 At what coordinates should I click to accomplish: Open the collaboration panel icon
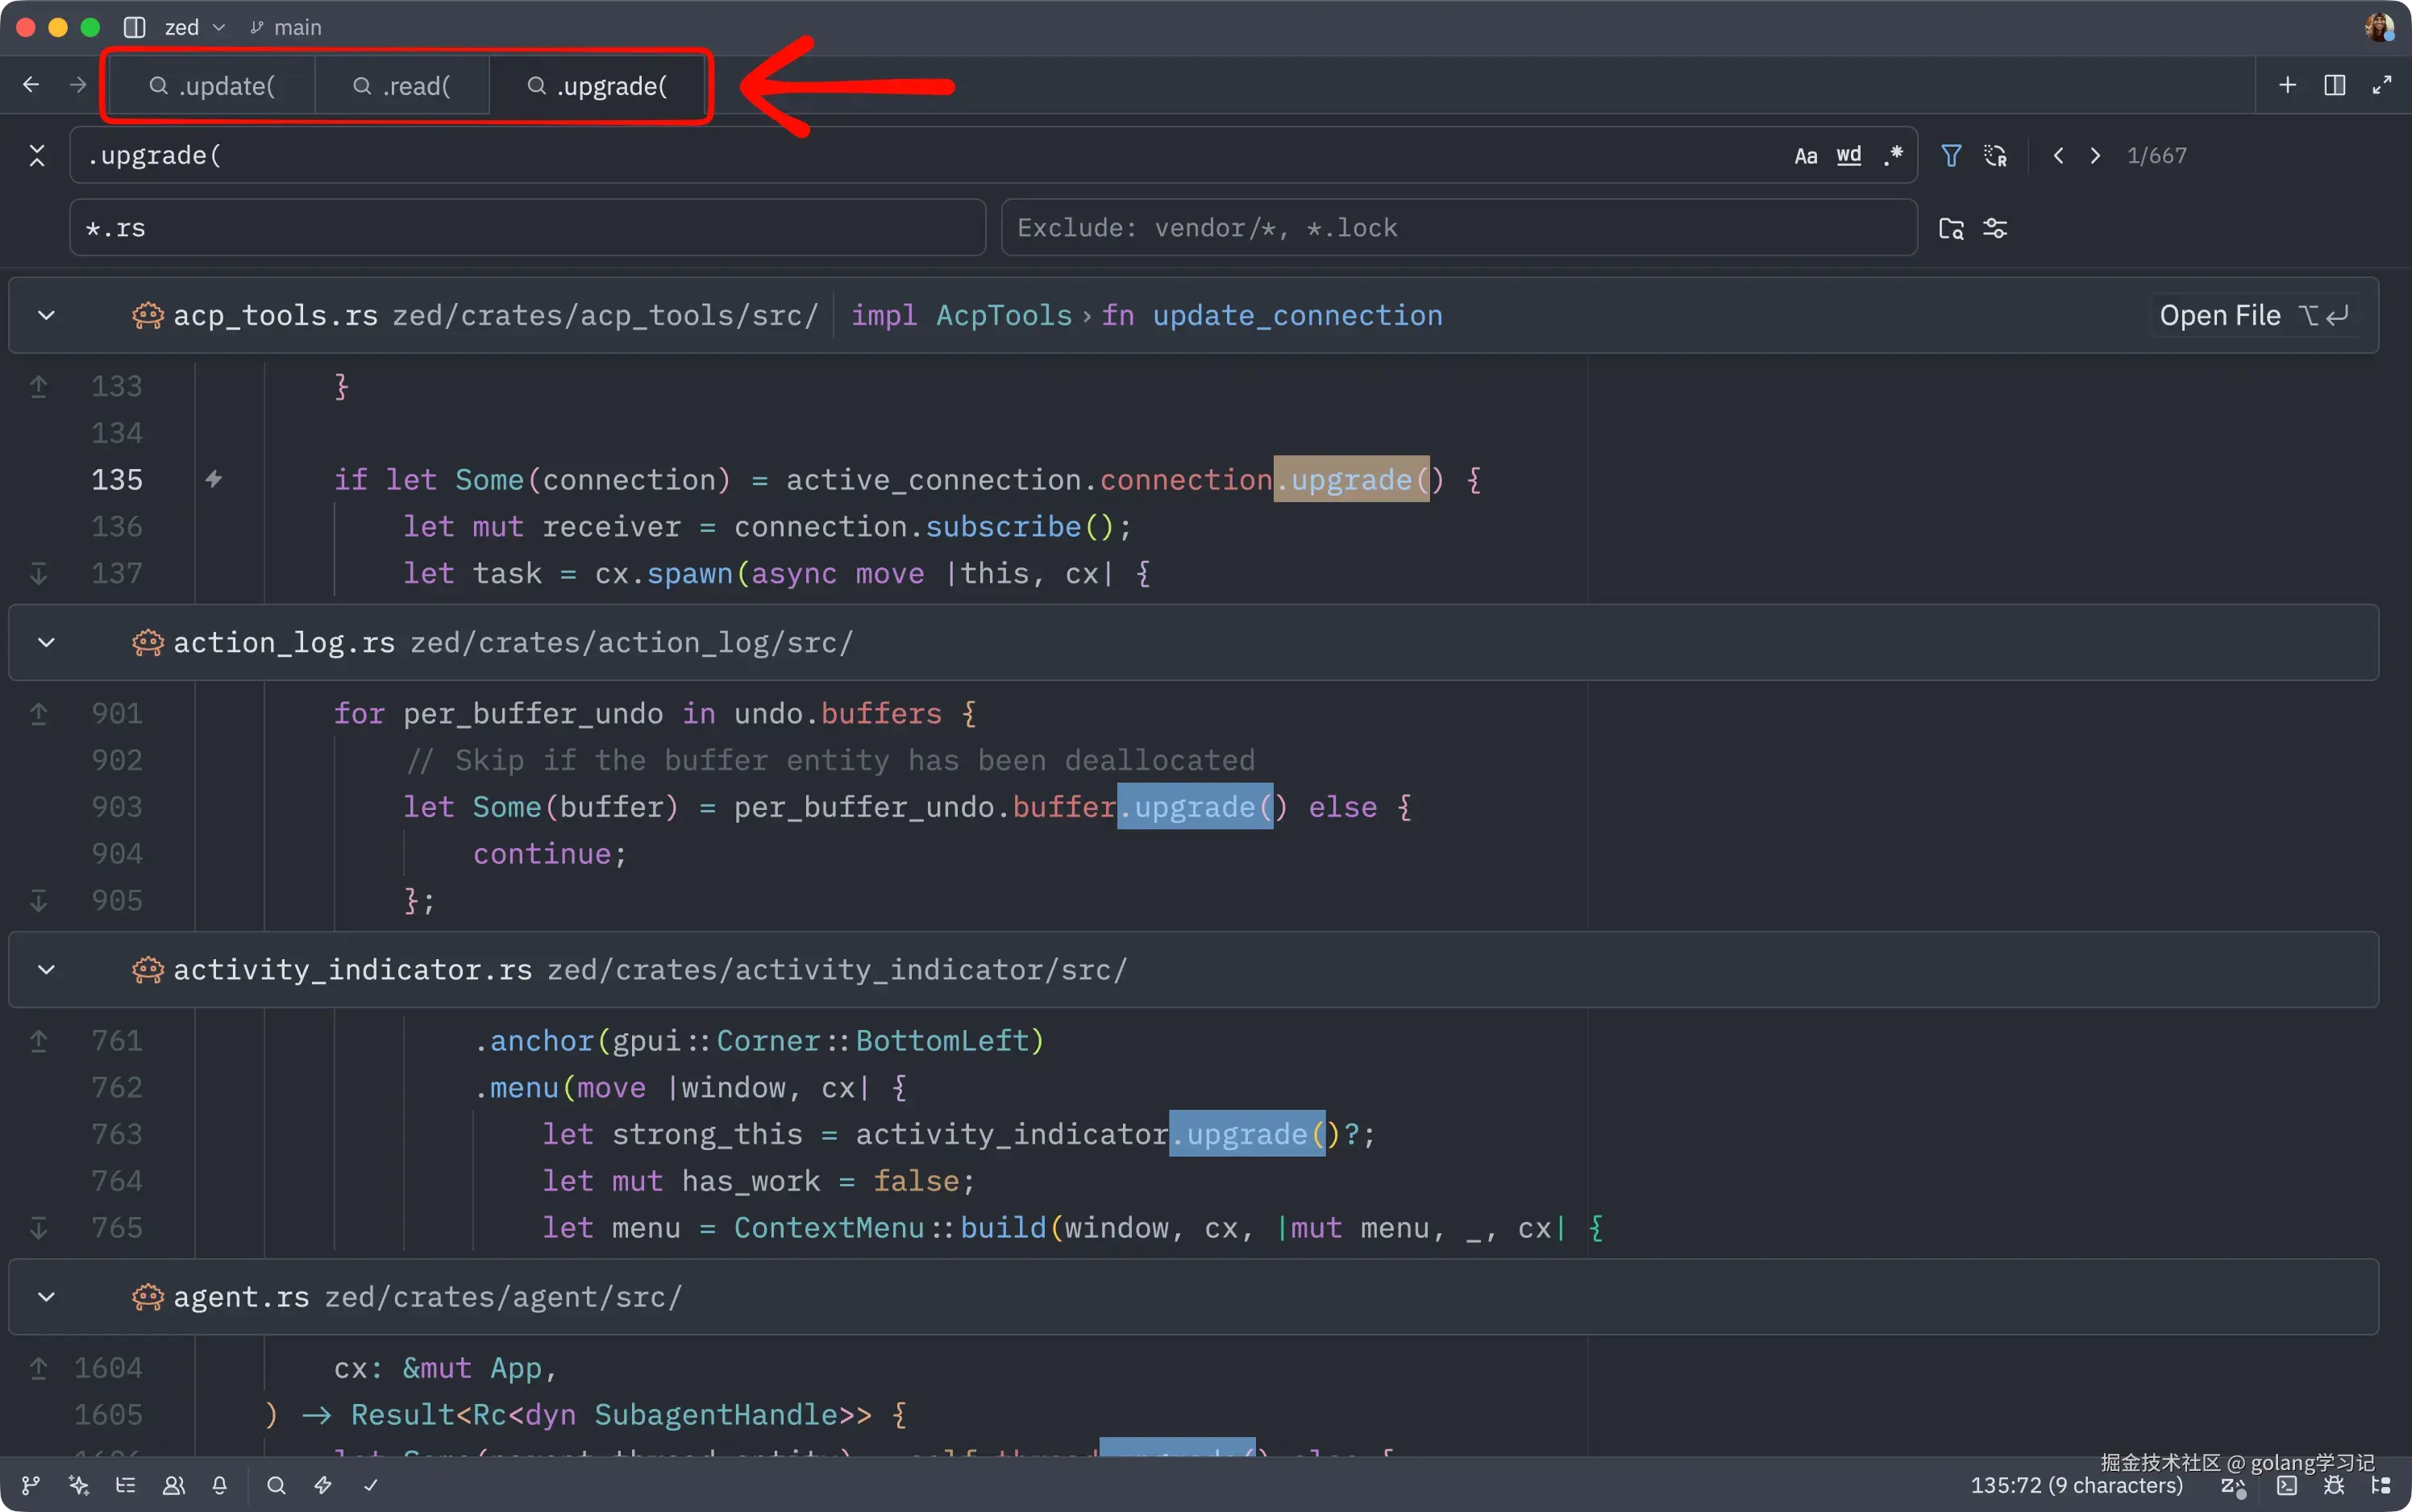[x=174, y=1485]
